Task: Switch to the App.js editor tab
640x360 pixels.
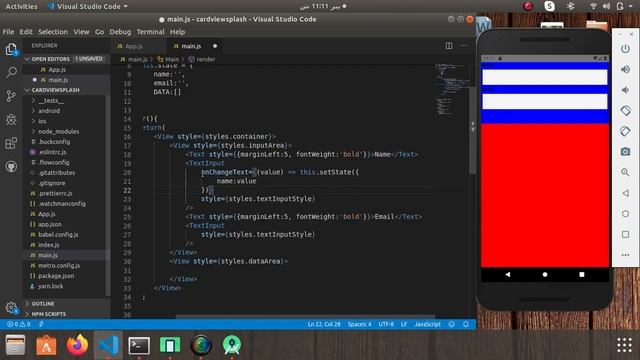Action: coord(139,46)
